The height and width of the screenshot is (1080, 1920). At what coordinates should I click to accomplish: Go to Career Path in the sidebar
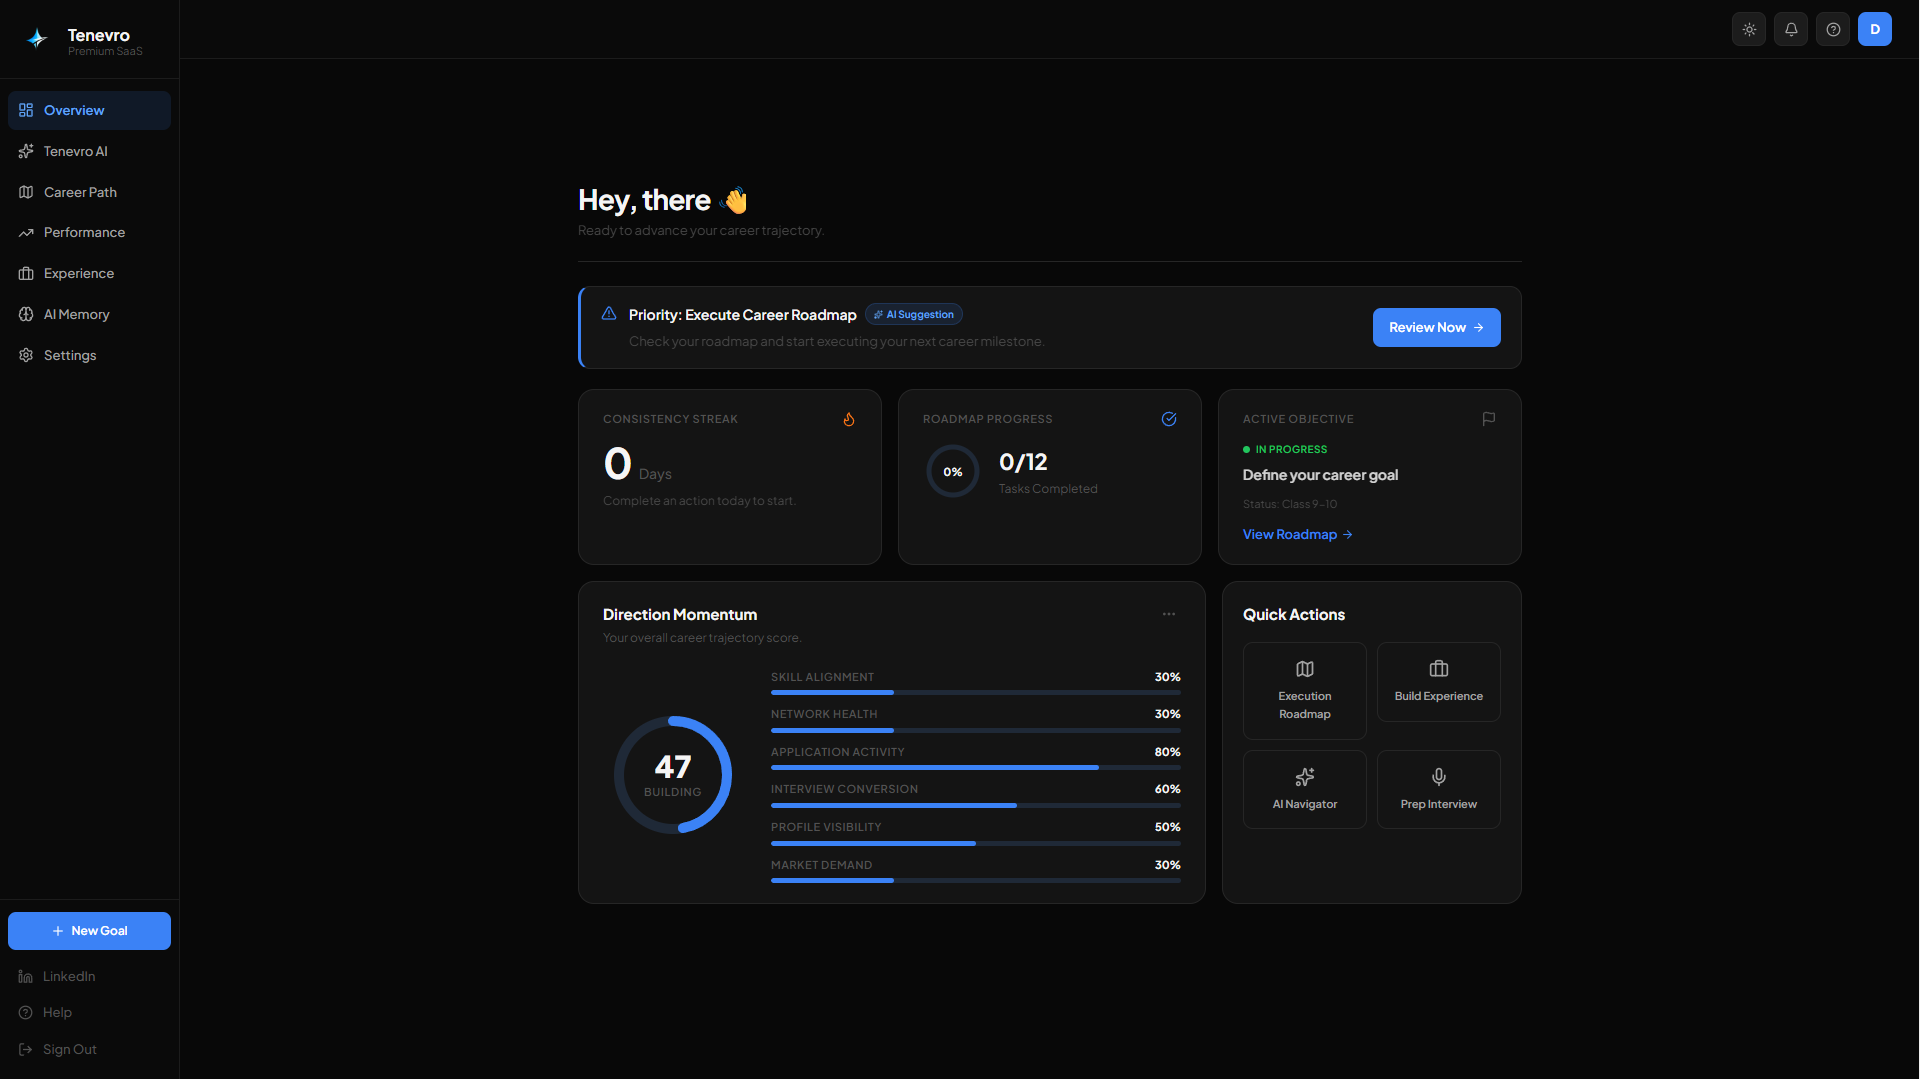point(89,192)
